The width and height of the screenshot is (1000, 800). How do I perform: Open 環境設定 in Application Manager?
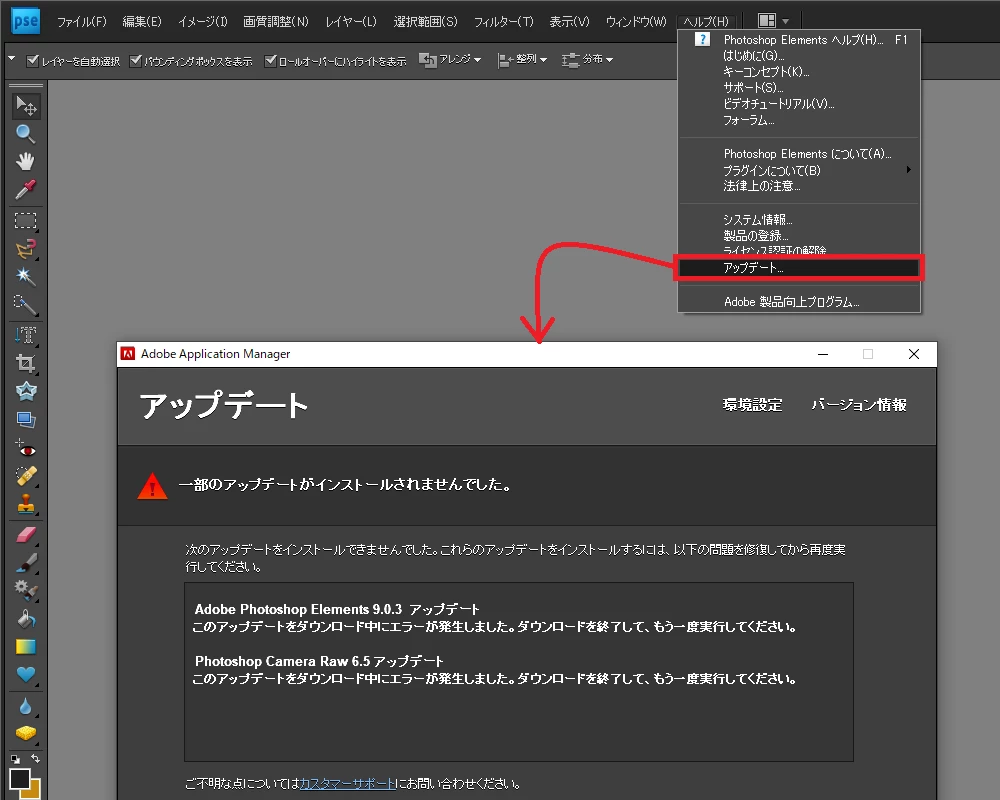click(752, 404)
